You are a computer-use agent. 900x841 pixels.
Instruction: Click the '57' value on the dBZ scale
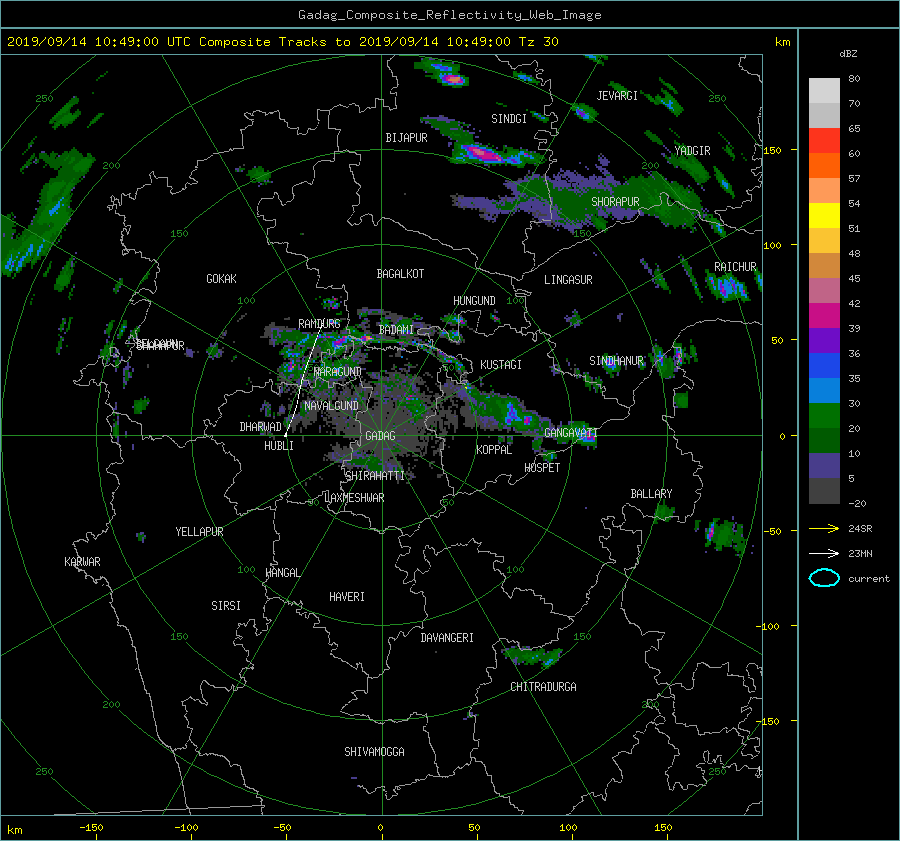tap(854, 179)
